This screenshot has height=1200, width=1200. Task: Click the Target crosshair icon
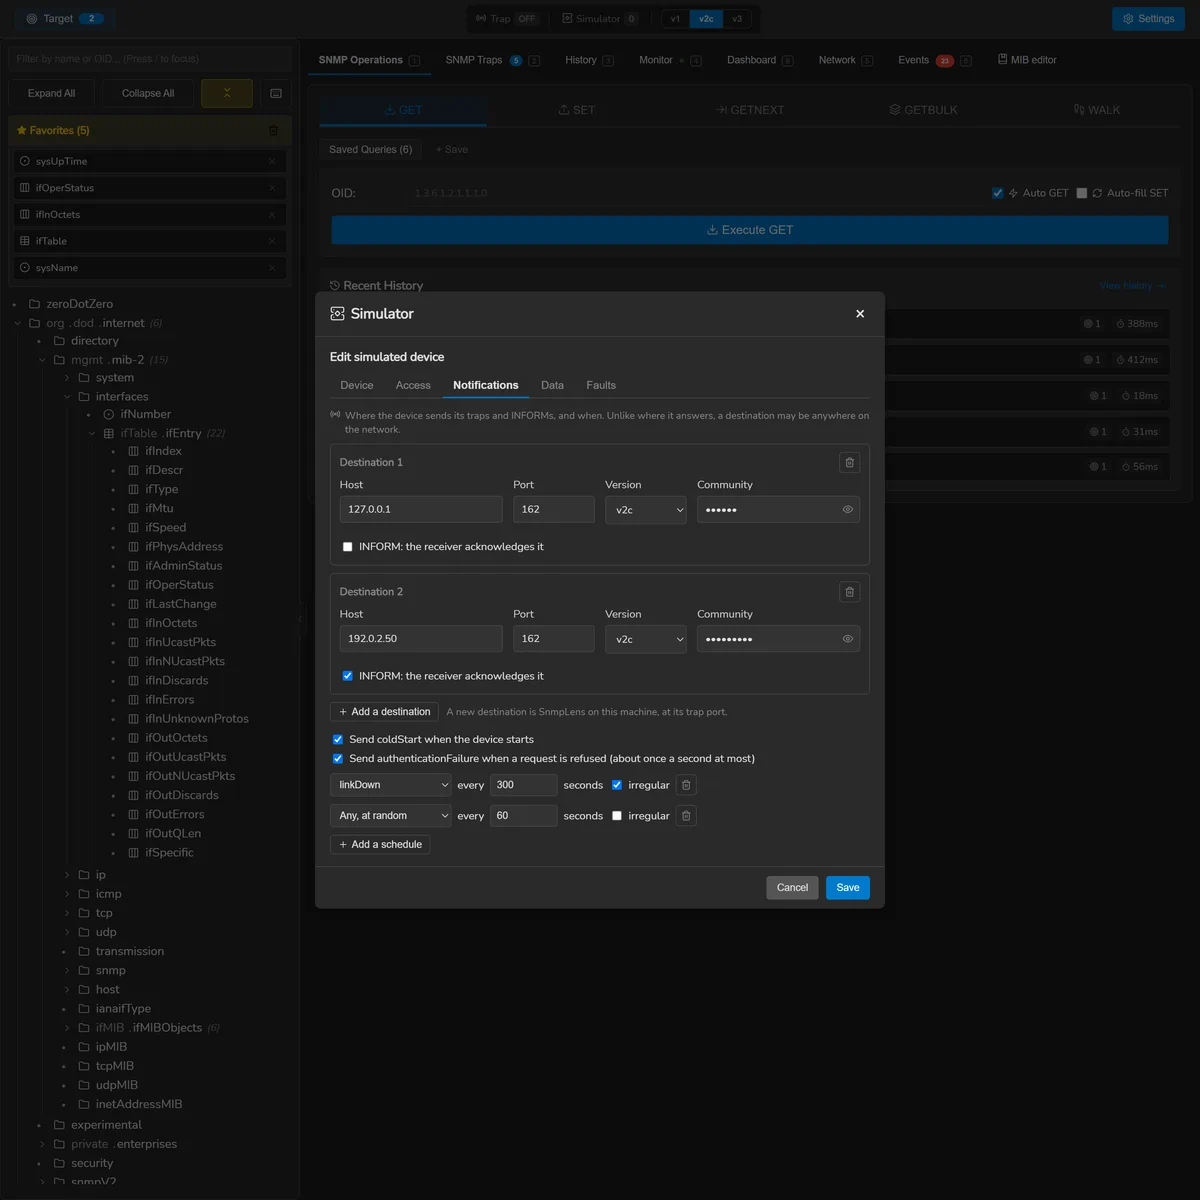[x=32, y=19]
